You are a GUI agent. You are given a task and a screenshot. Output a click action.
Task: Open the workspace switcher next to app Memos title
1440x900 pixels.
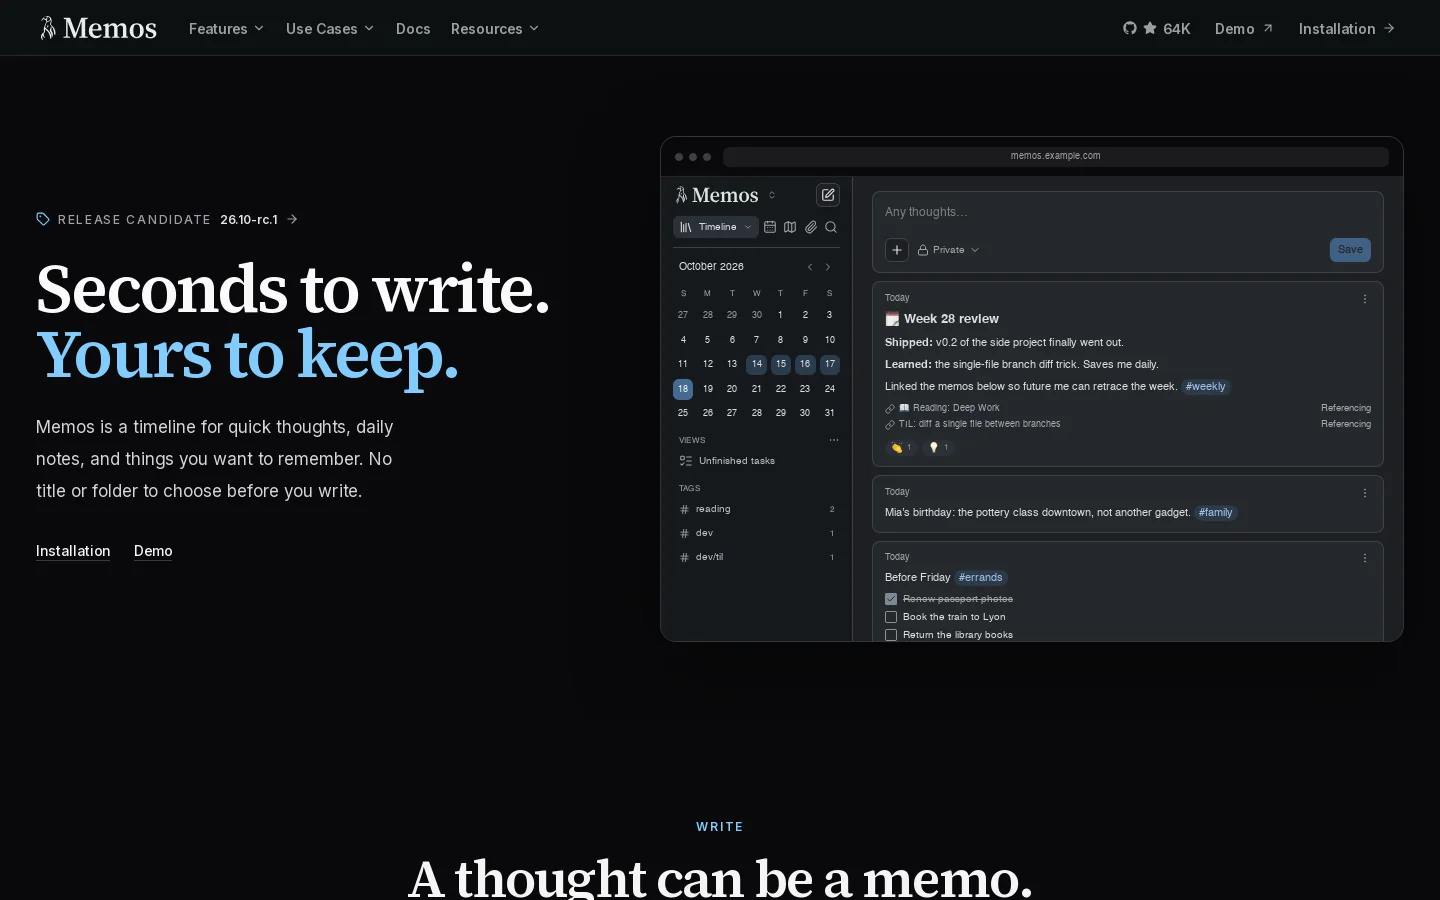(x=772, y=195)
